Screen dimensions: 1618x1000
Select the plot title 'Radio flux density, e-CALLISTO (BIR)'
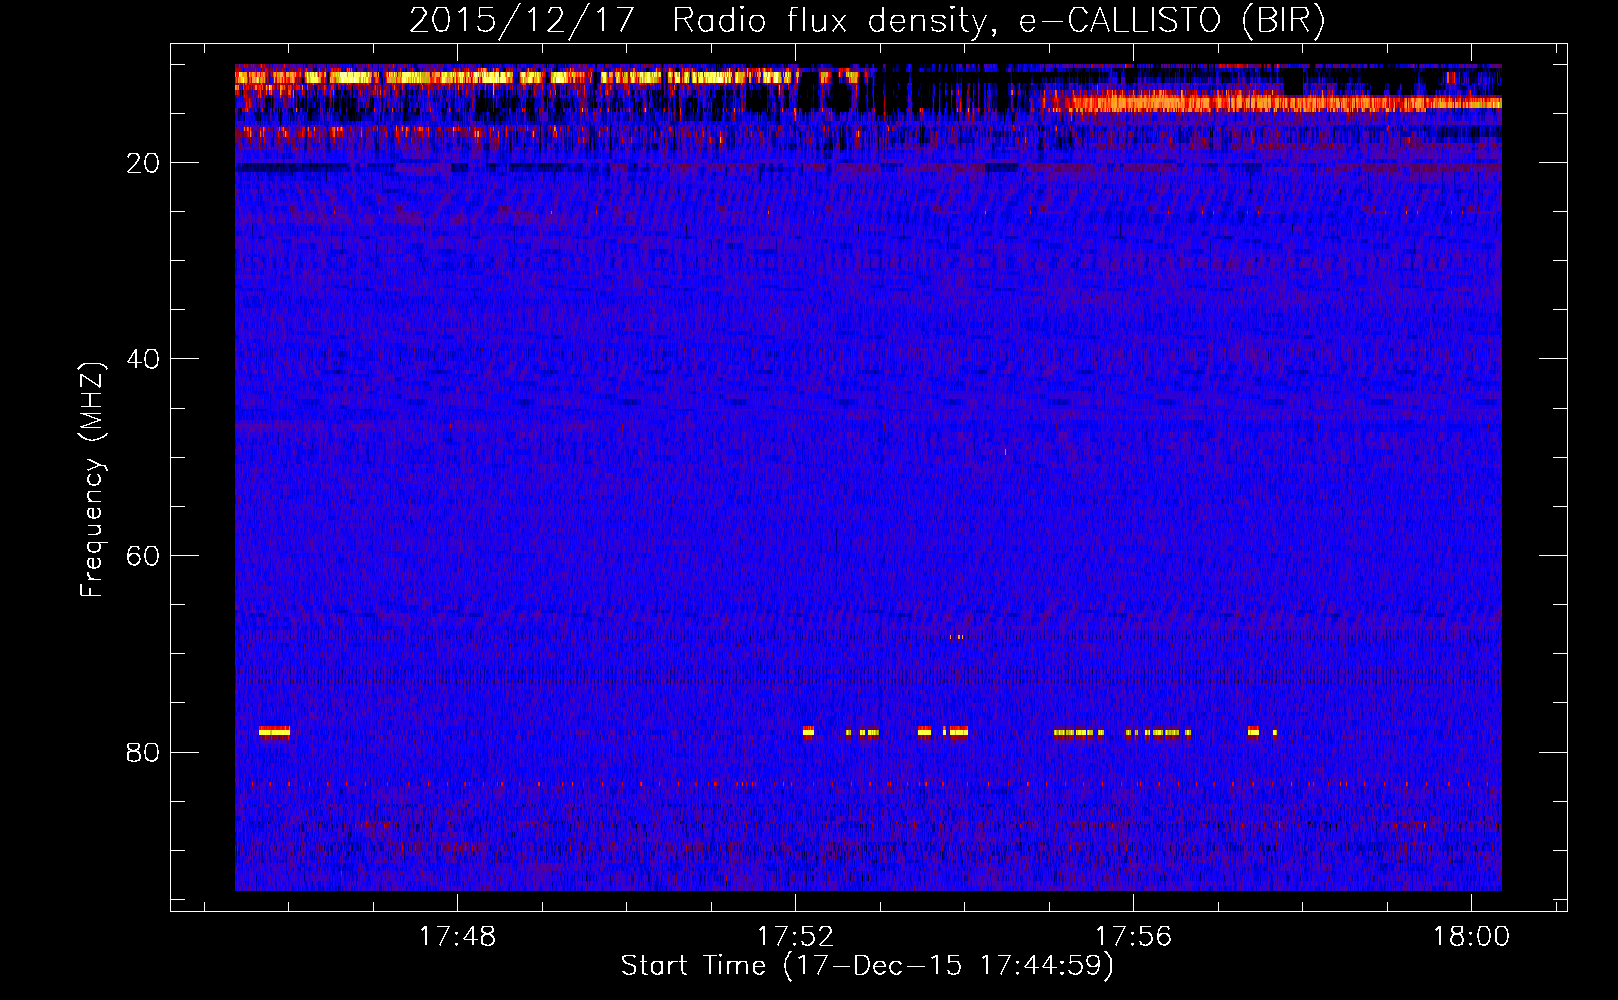[998, 20]
